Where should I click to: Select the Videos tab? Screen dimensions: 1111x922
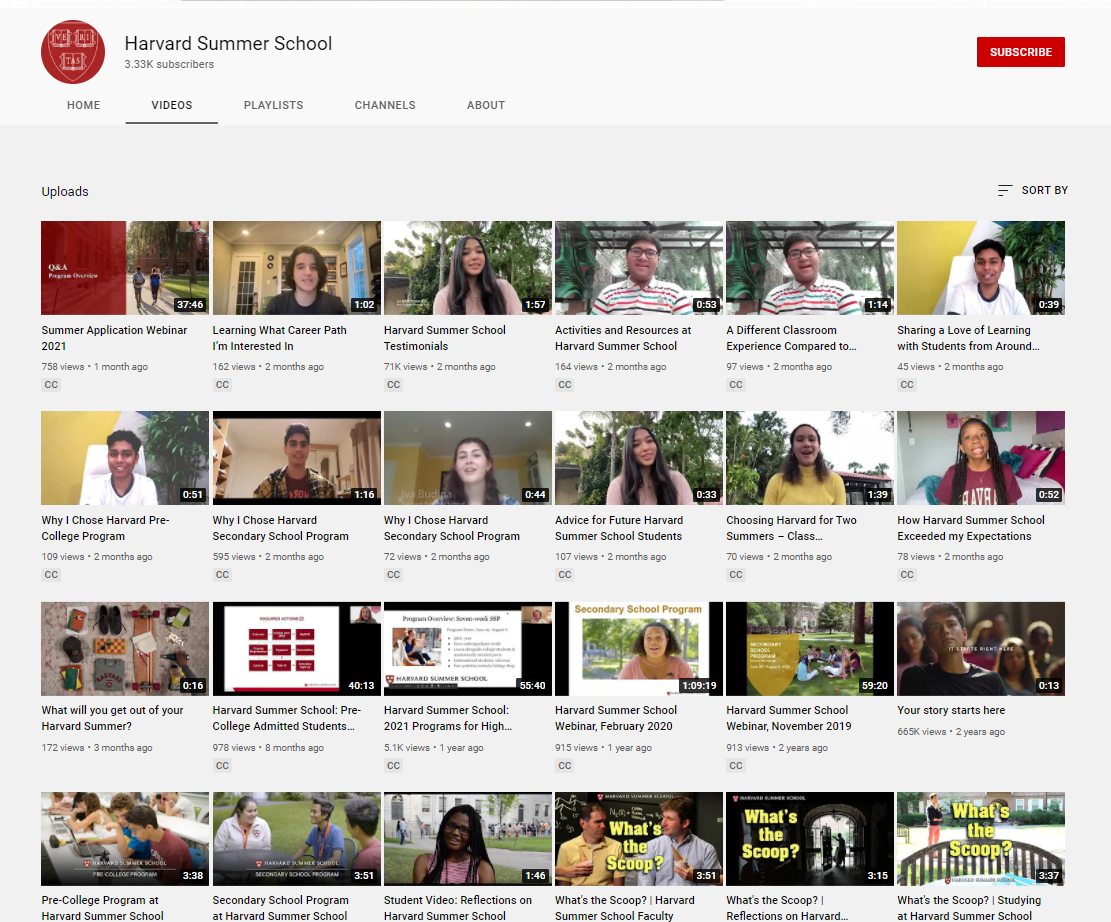171,105
